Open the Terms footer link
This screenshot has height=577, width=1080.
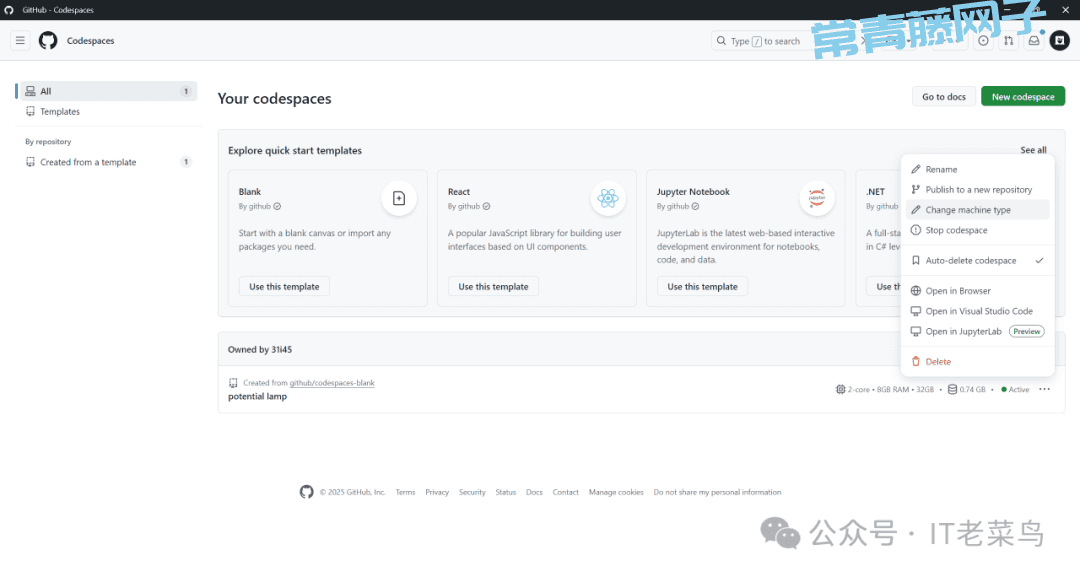(406, 492)
